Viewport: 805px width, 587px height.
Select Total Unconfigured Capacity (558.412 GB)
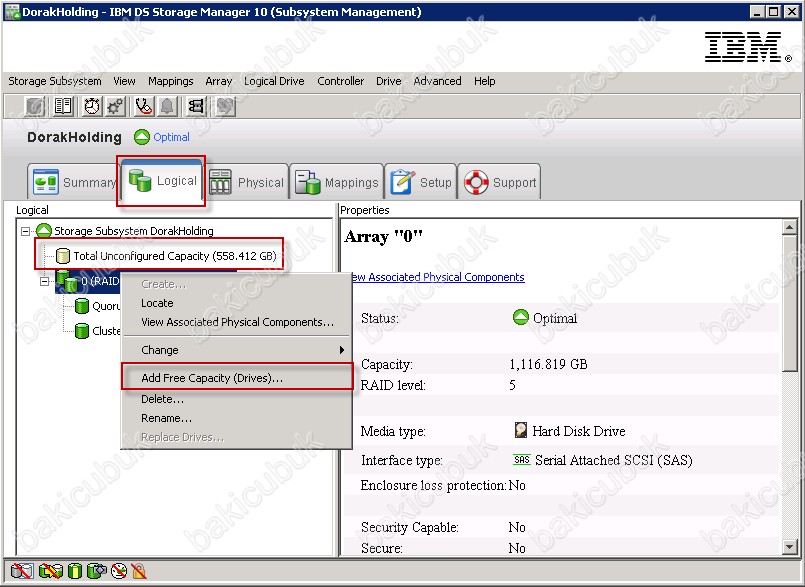point(166,256)
